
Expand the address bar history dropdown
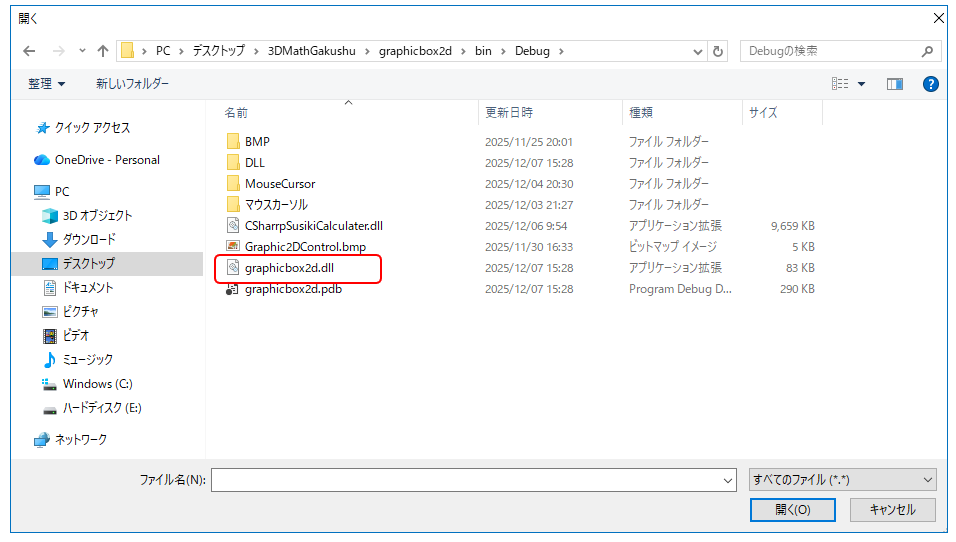coord(698,51)
